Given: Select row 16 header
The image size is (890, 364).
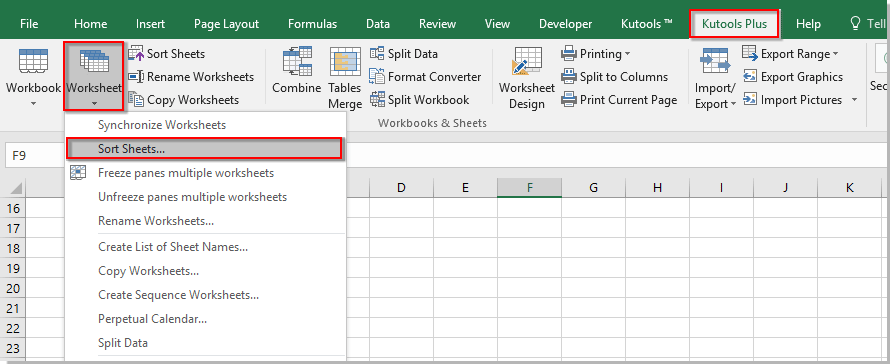Looking at the screenshot, I should coord(13,209).
